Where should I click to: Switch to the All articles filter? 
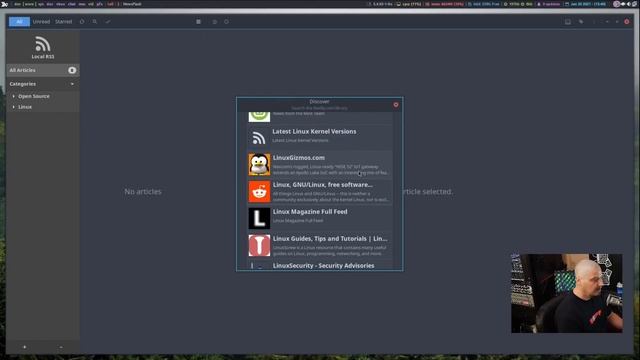tap(19, 22)
